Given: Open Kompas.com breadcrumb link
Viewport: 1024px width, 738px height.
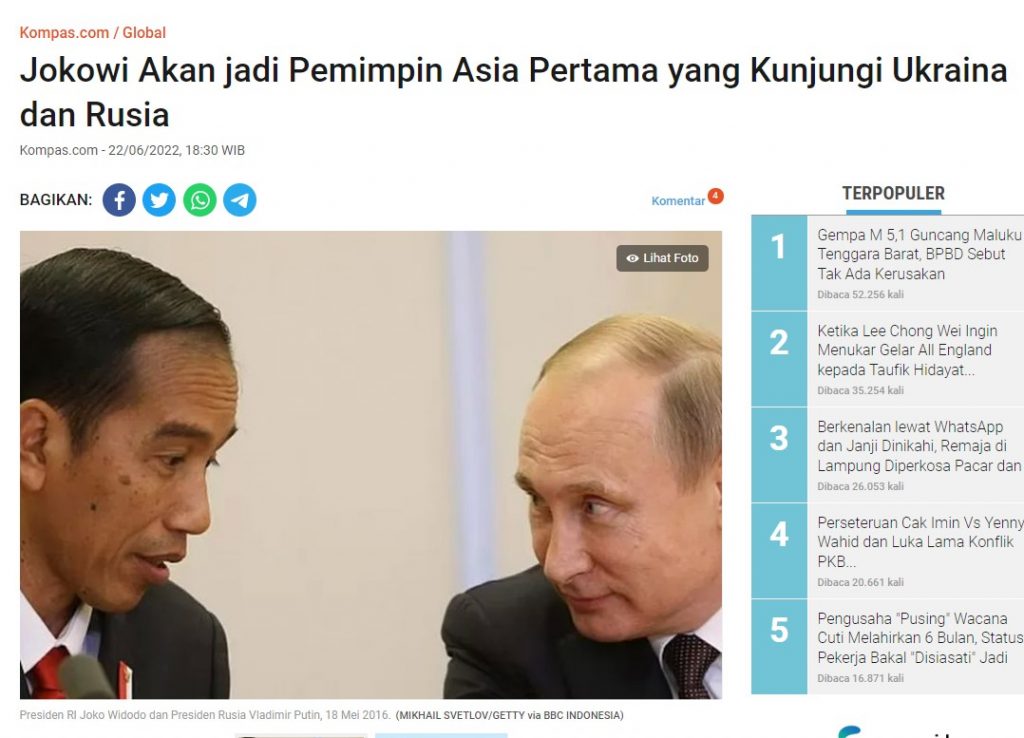Looking at the screenshot, I should [x=64, y=33].
